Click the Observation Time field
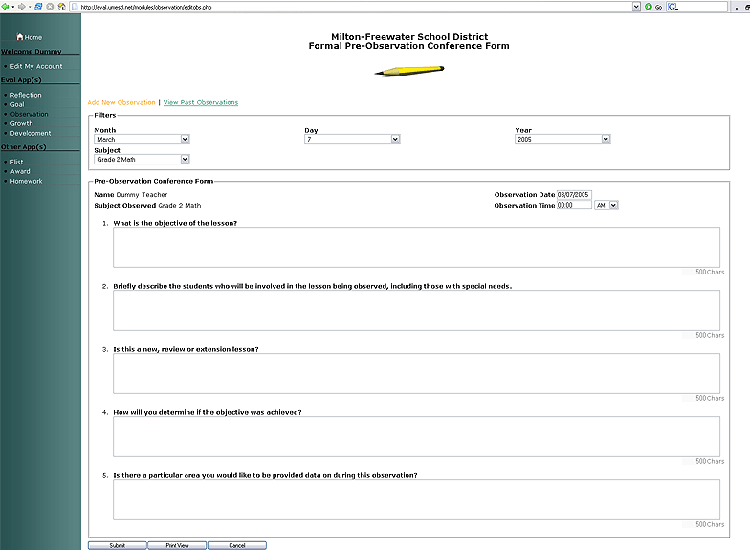Viewport: 750px width, 550px height. click(574, 205)
